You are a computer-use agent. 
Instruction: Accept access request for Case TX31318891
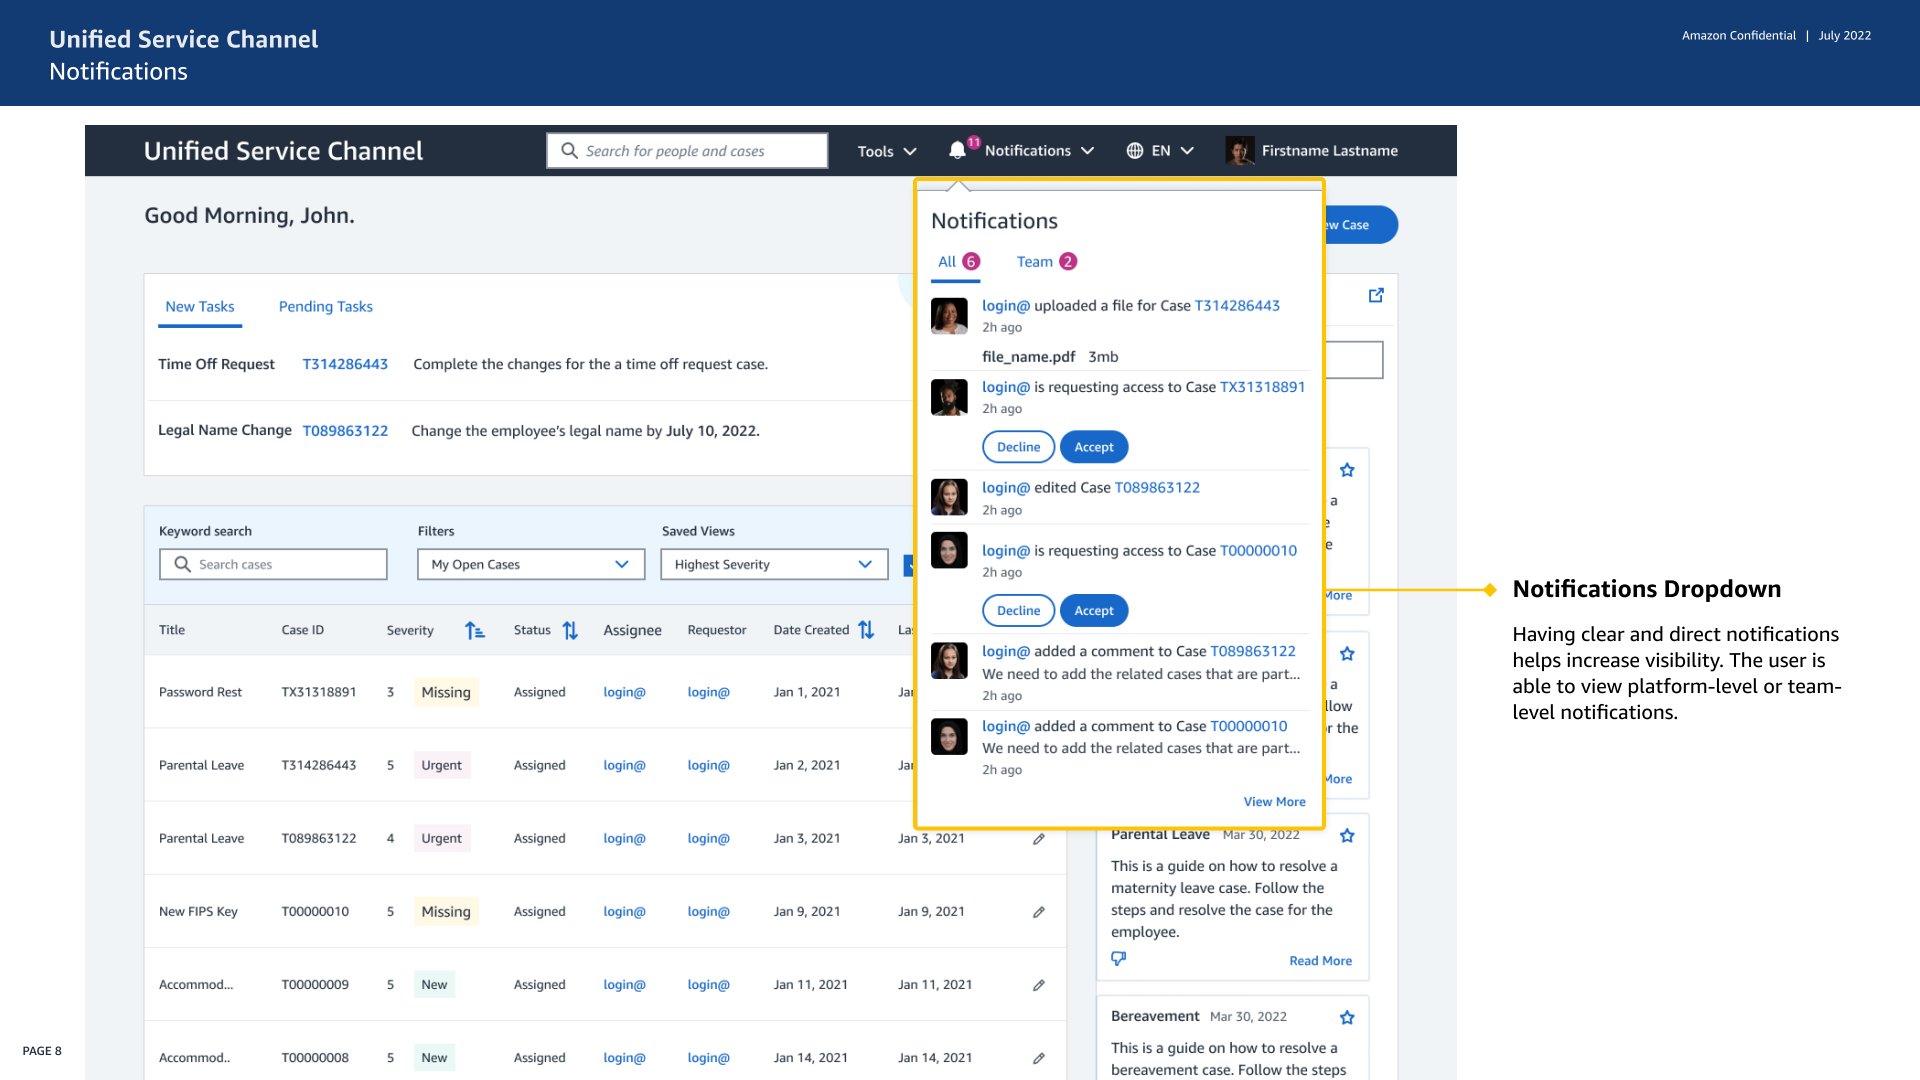[x=1093, y=447]
